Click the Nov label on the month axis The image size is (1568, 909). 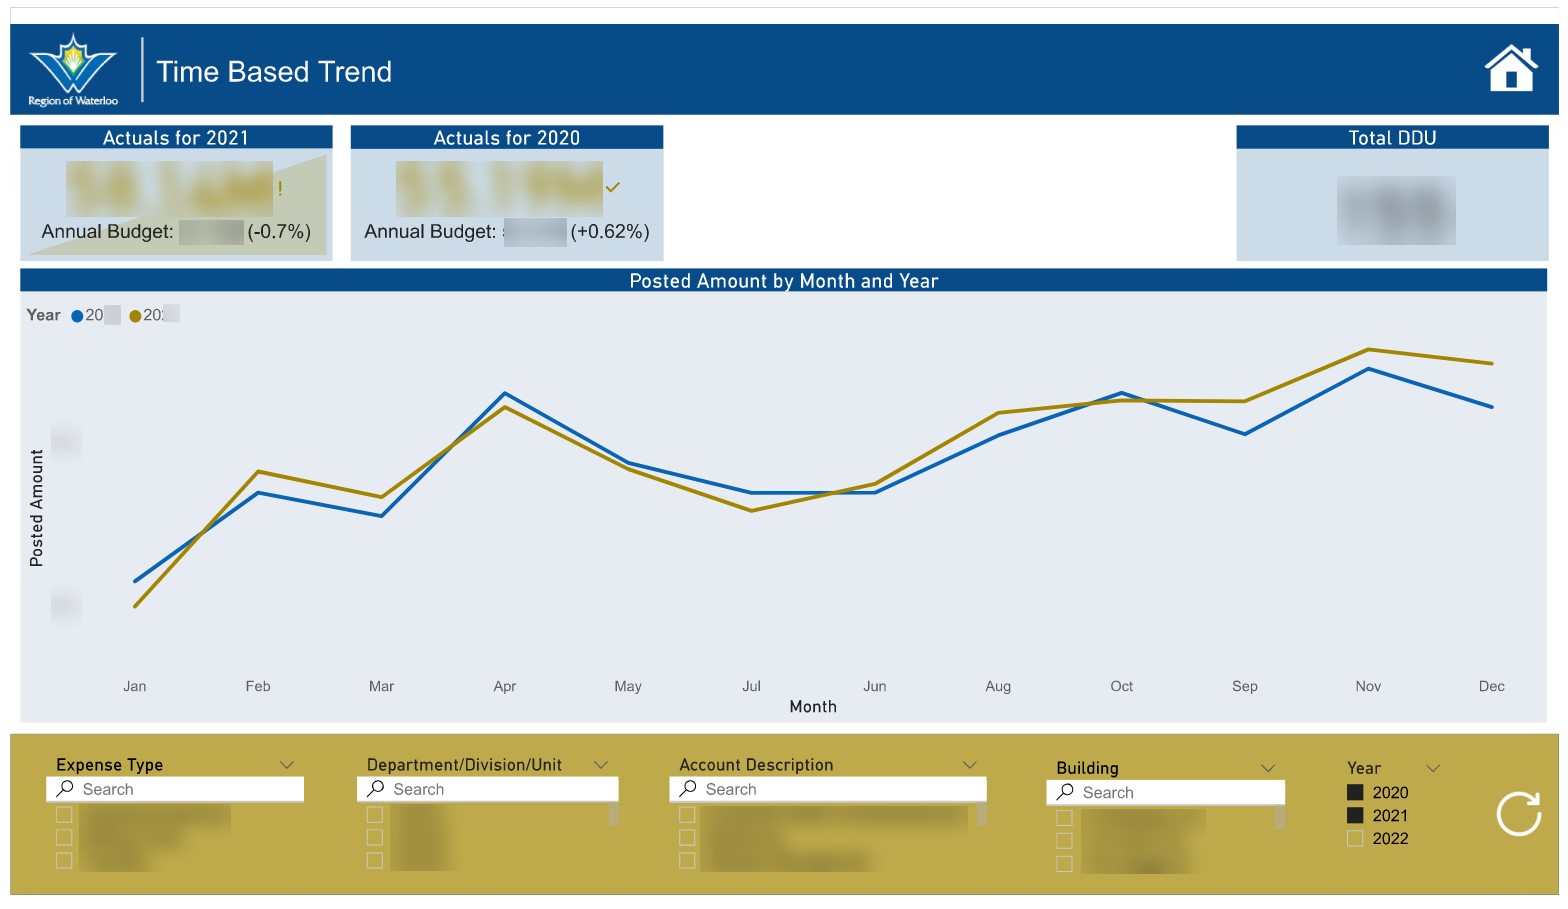click(x=1368, y=686)
